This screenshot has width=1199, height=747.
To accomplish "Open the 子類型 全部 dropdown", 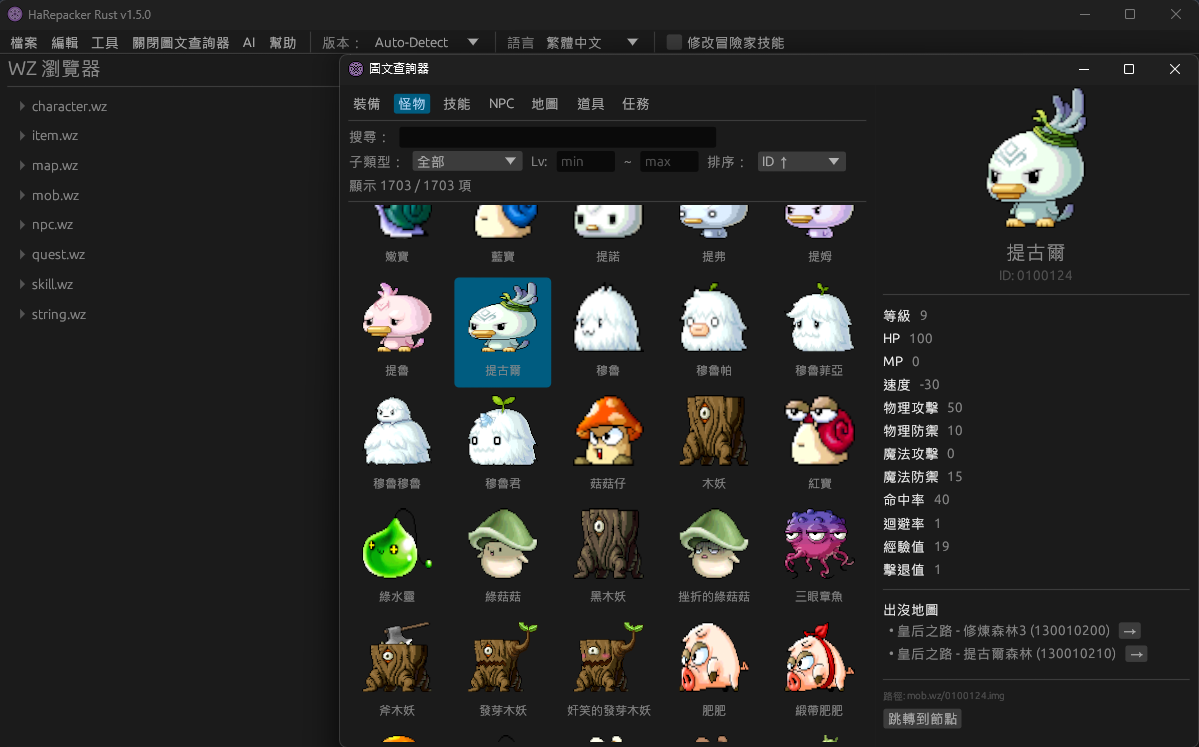I will (466, 161).
